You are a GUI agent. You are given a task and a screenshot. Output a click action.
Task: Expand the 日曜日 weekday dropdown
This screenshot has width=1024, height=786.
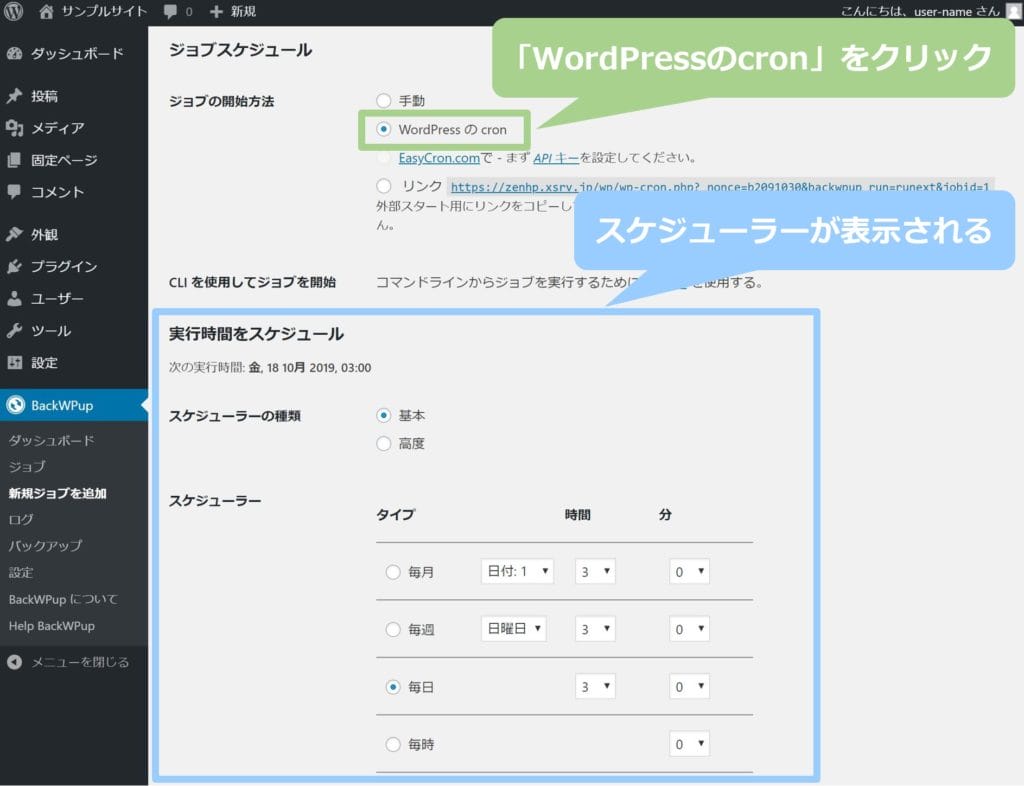pos(514,630)
